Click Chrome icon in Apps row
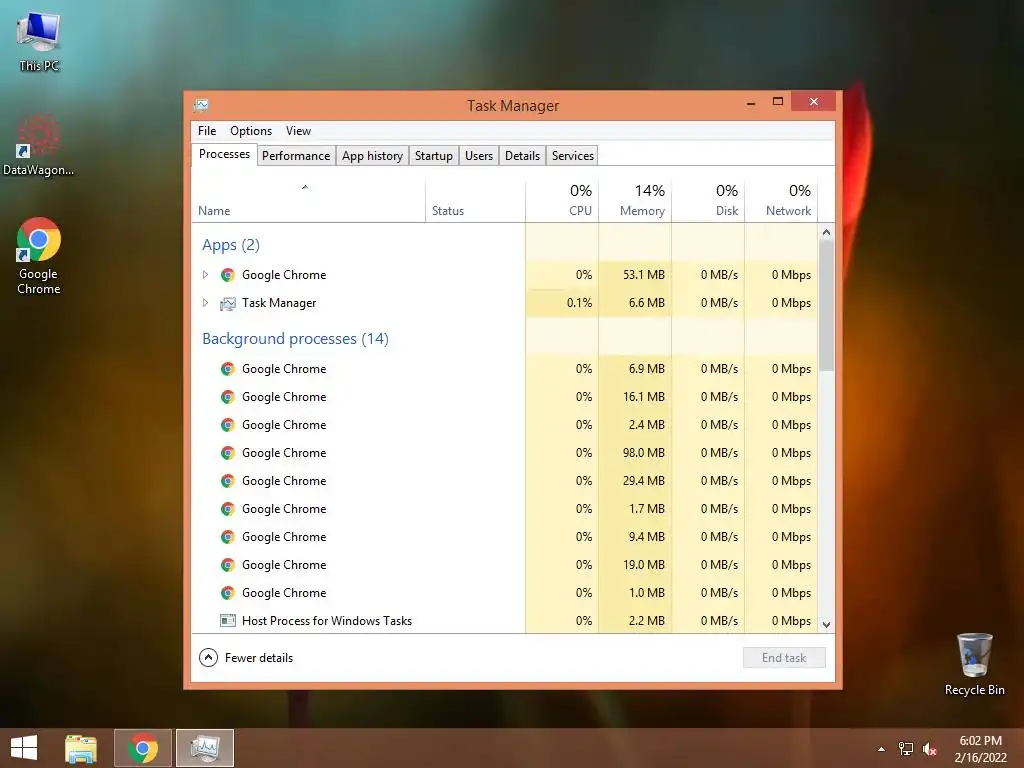Screen dimensions: 1024x768 (x=227, y=275)
